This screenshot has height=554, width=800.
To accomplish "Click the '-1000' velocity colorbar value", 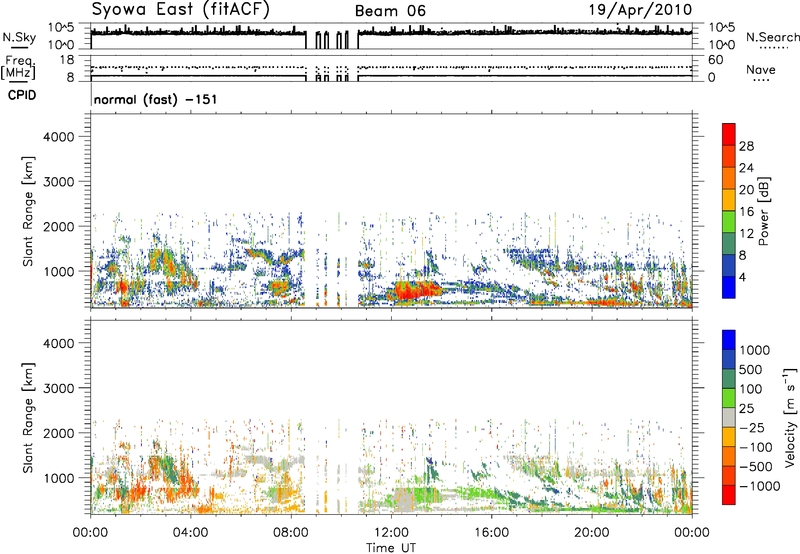I will click(759, 486).
